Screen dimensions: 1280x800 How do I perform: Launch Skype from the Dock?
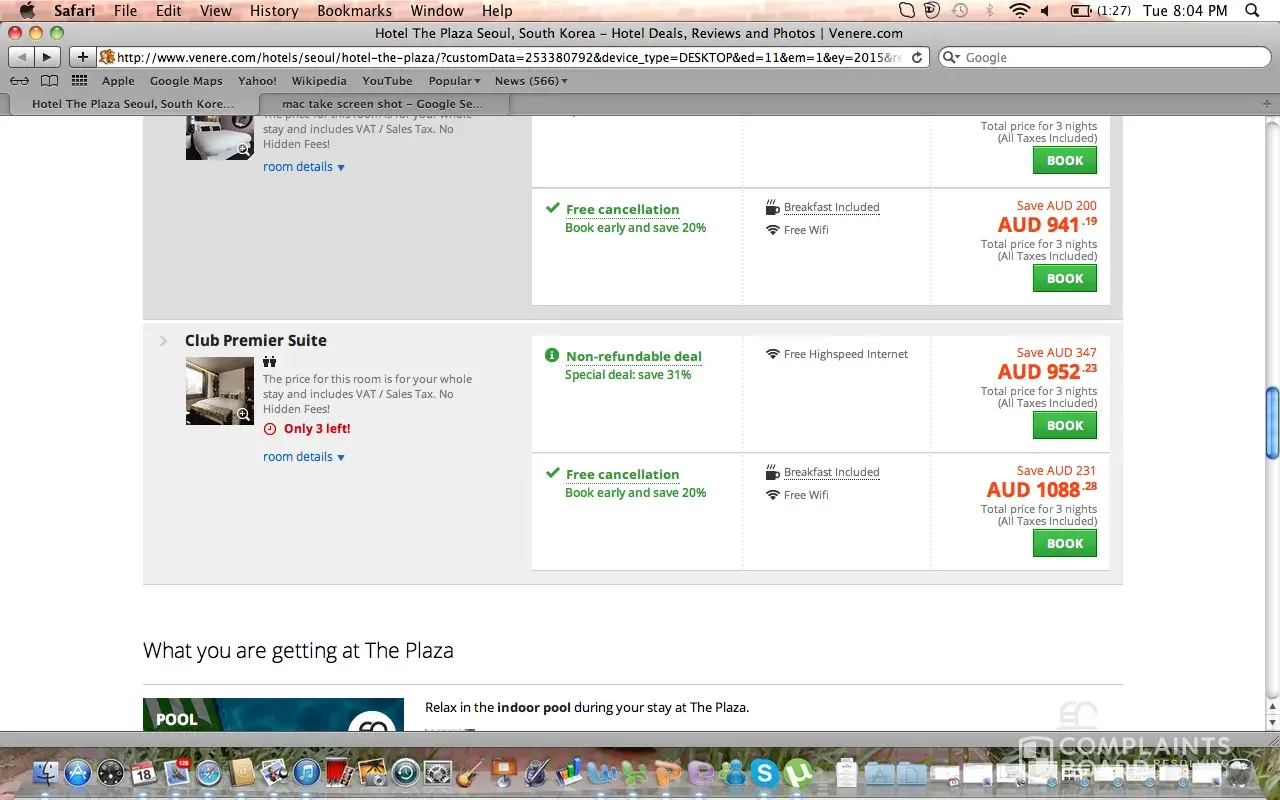pos(765,772)
